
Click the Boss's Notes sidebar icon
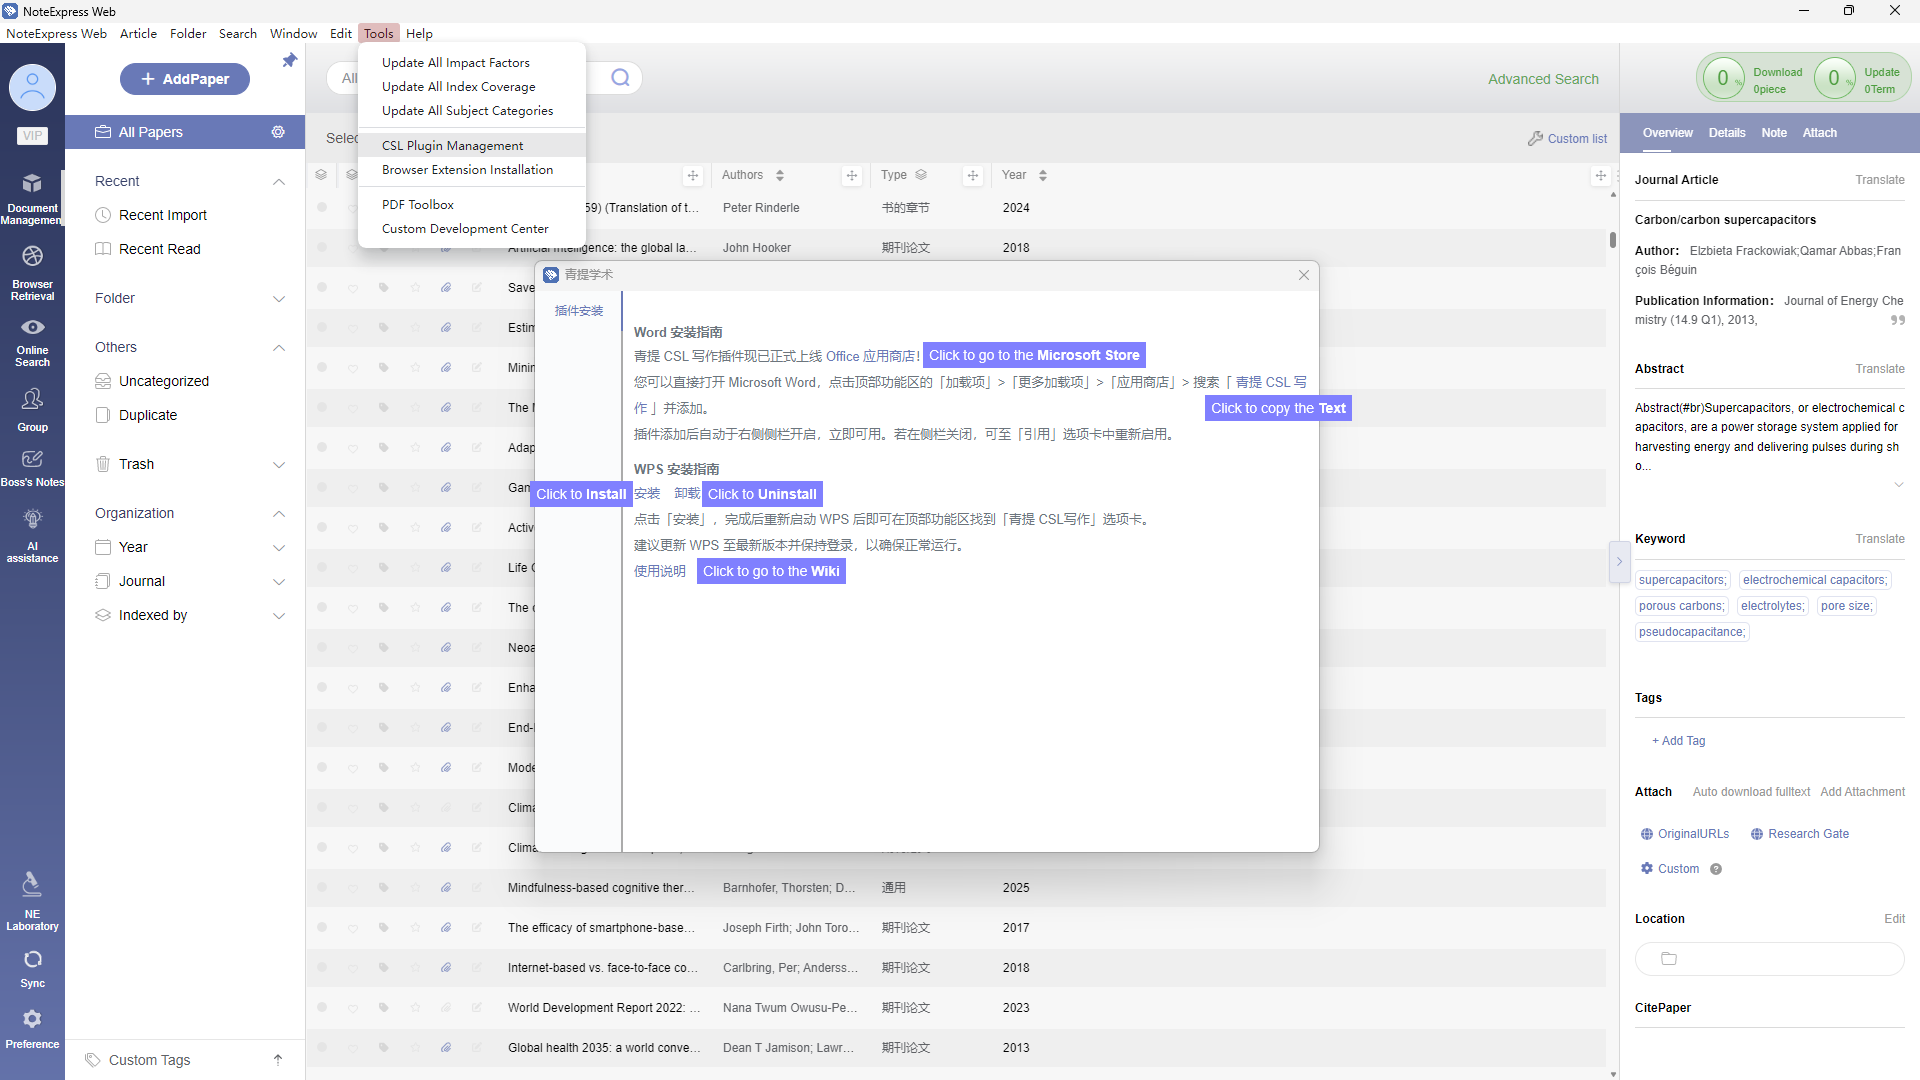[32, 466]
